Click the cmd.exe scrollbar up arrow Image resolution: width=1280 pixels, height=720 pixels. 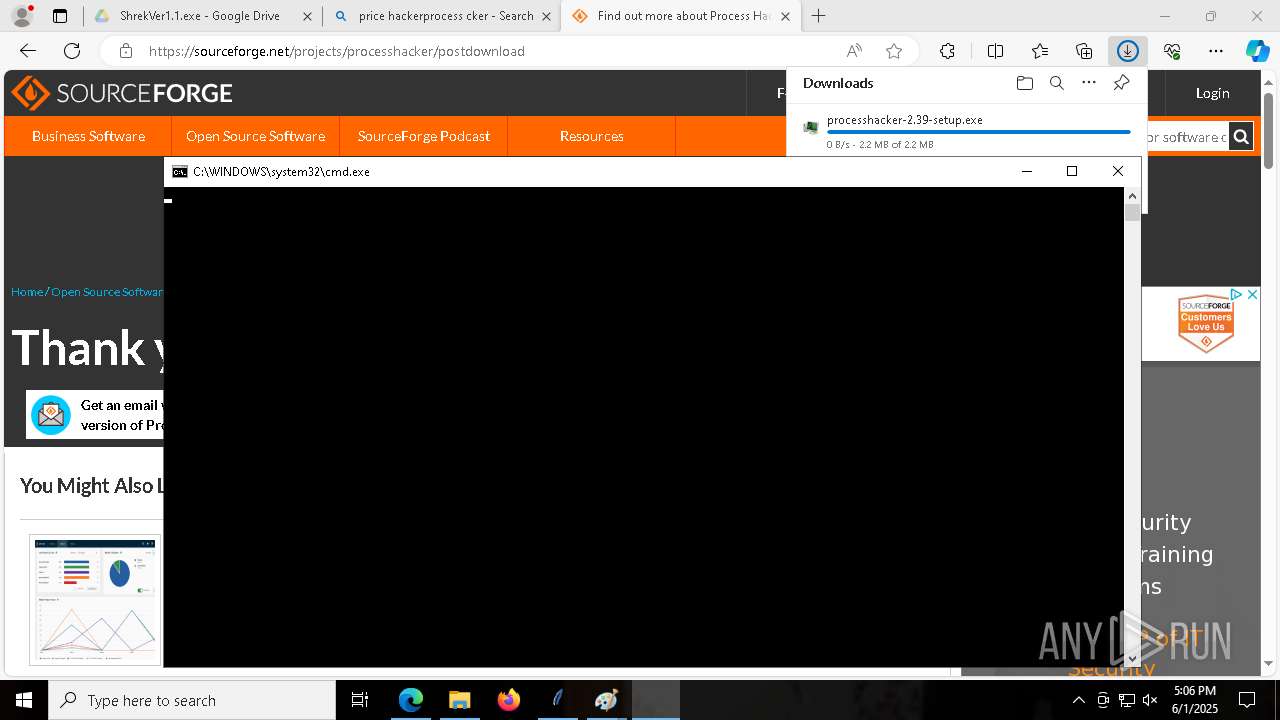[1132, 196]
